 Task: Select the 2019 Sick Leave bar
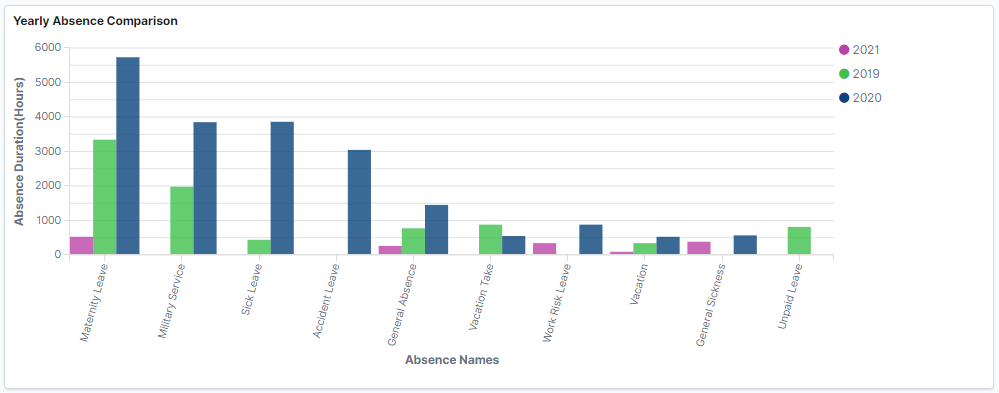pos(259,247)
